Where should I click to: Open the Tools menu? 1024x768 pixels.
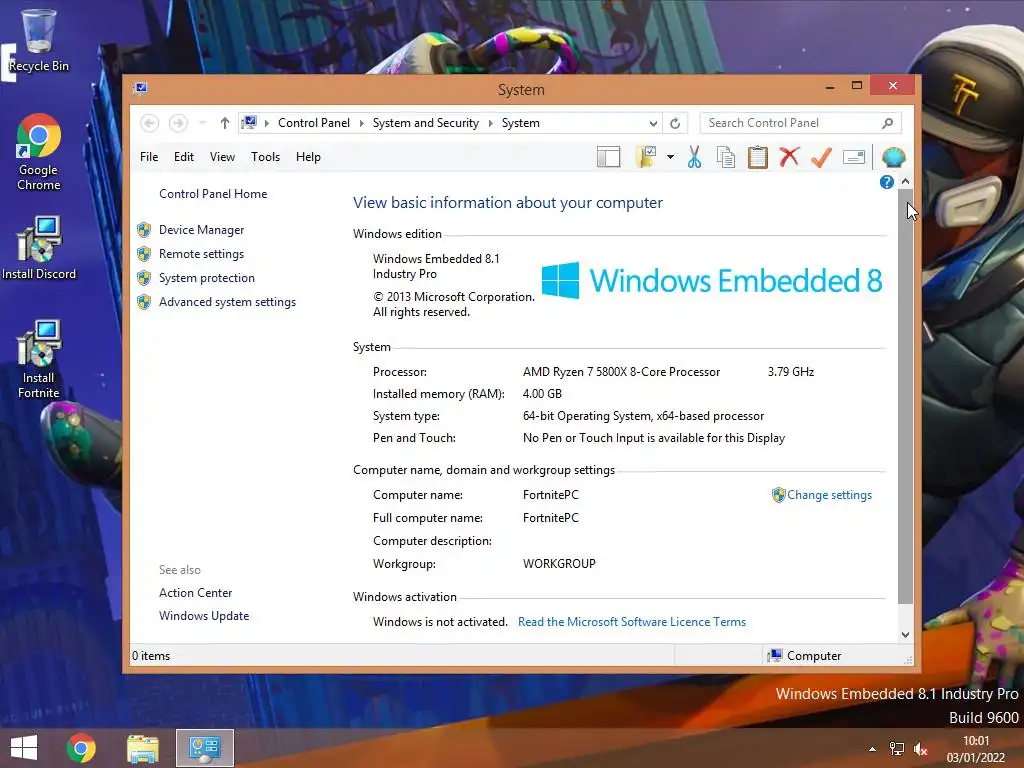tap(265, 157)
